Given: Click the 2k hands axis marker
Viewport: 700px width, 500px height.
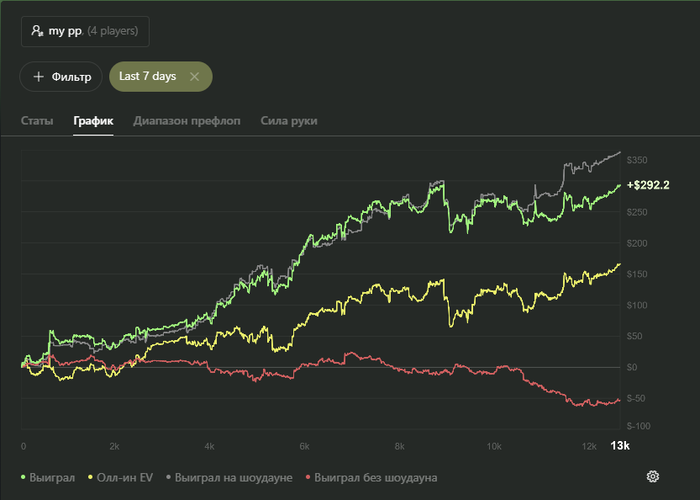Looking at the screenshot, I should click(115, 445).
